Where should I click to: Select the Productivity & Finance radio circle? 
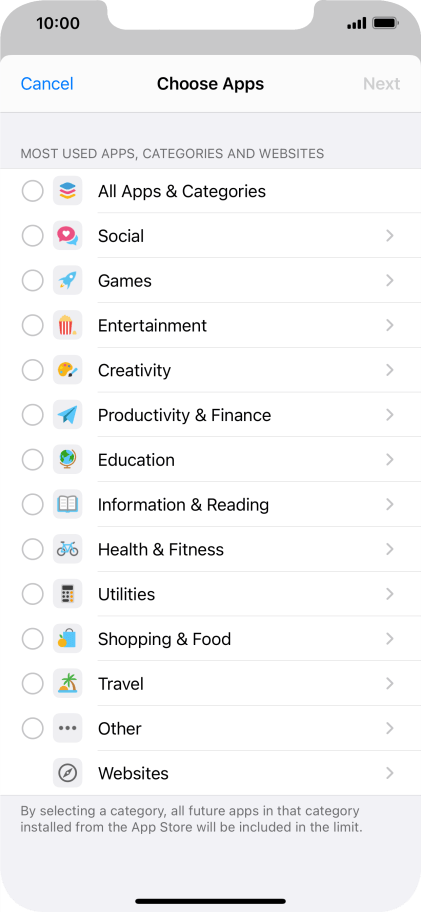(x=33, y=415)
